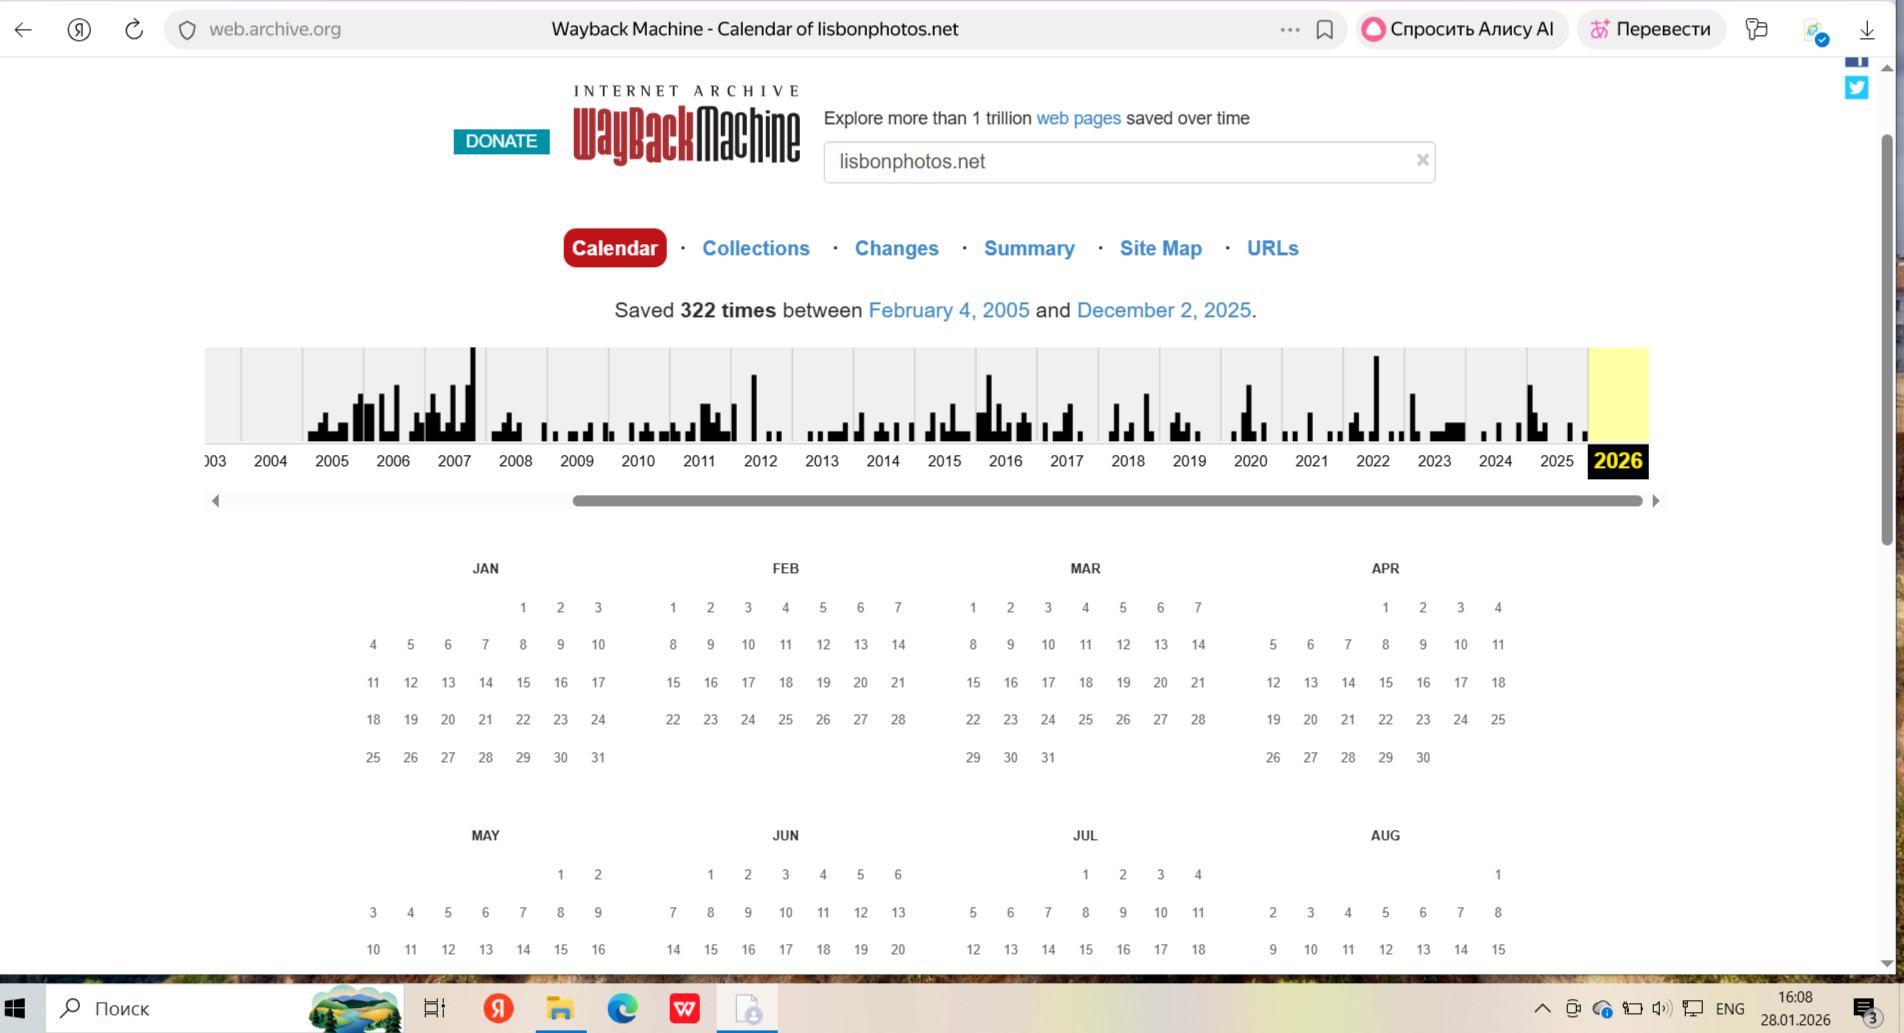The width and height of the screenshot is (1904, 1033).
Task: Go back with the browser back arrow
Action: (x=23, y=29)
